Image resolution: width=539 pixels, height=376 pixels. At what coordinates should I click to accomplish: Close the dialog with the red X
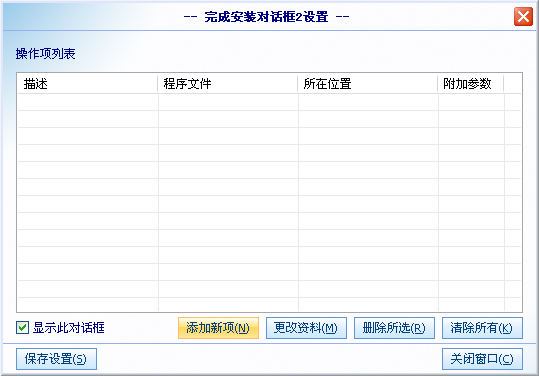coord(523,16)
